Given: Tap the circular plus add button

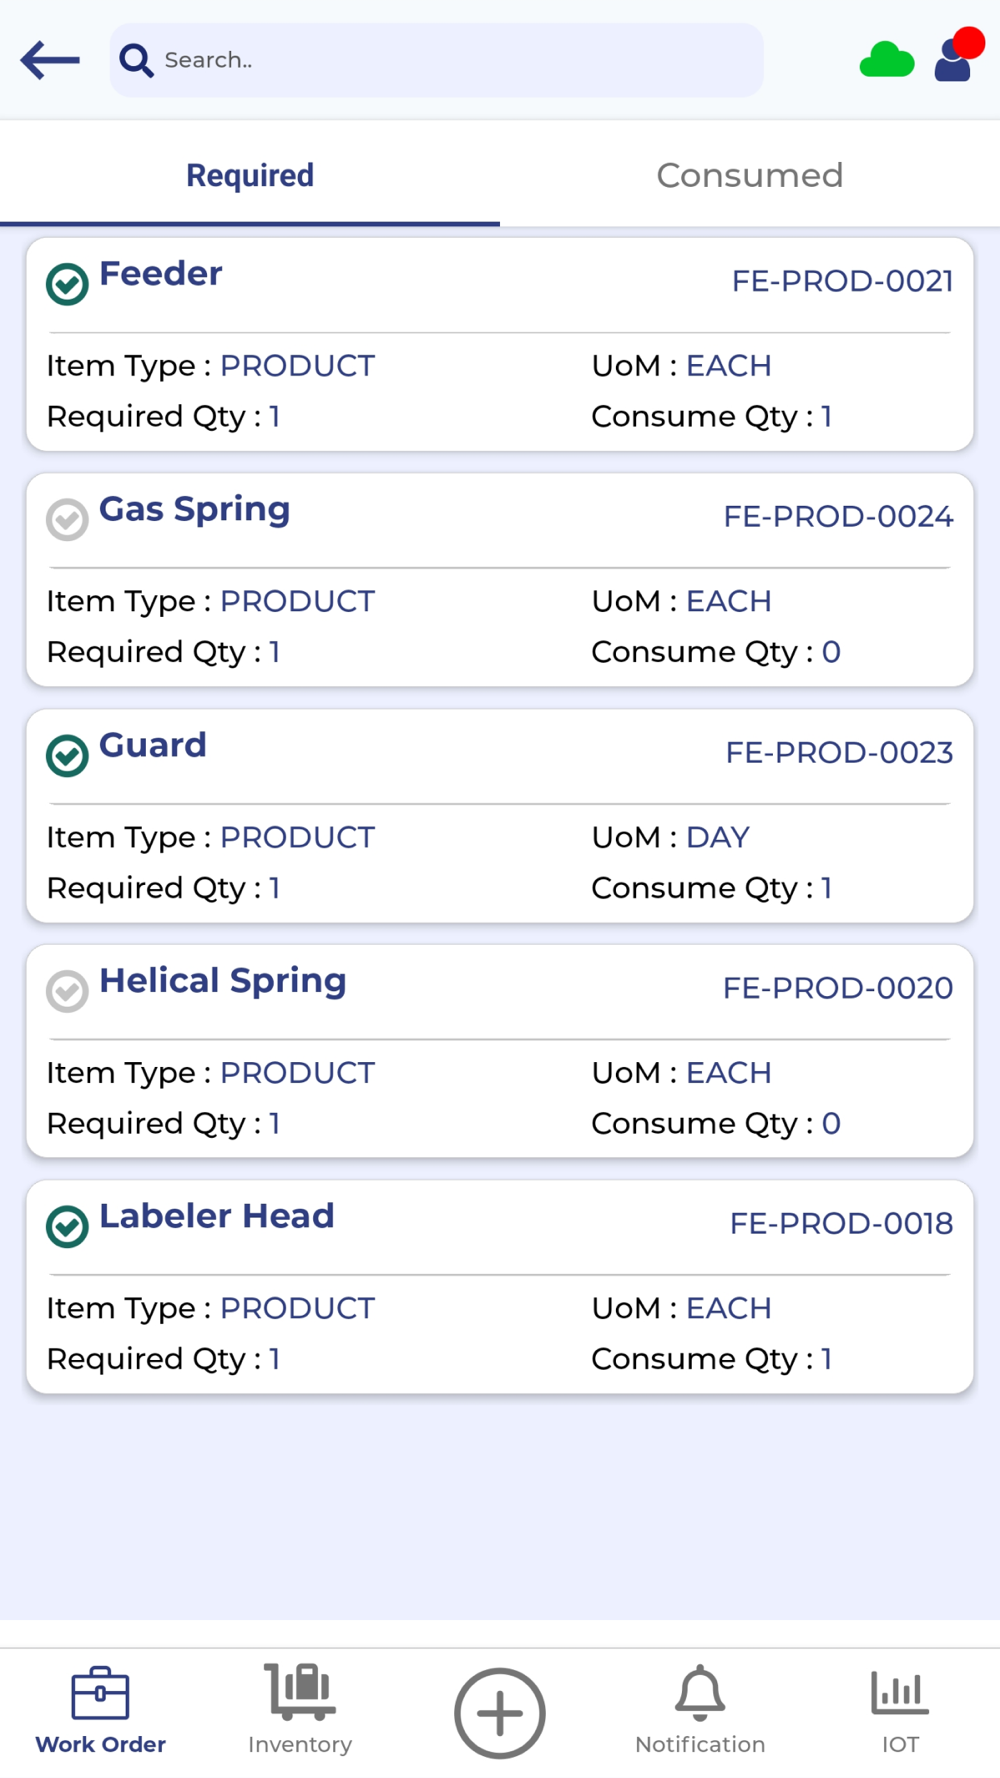Looking at the screenshot, I should (x=500, y=1713).
